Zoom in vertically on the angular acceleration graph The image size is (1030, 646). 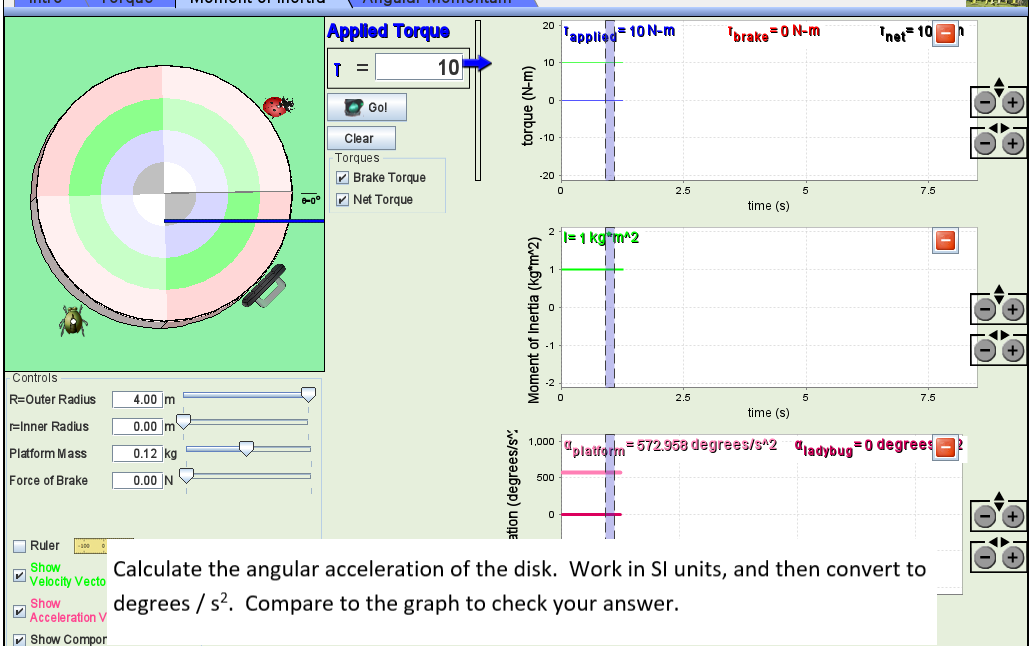click(1012, 517)
